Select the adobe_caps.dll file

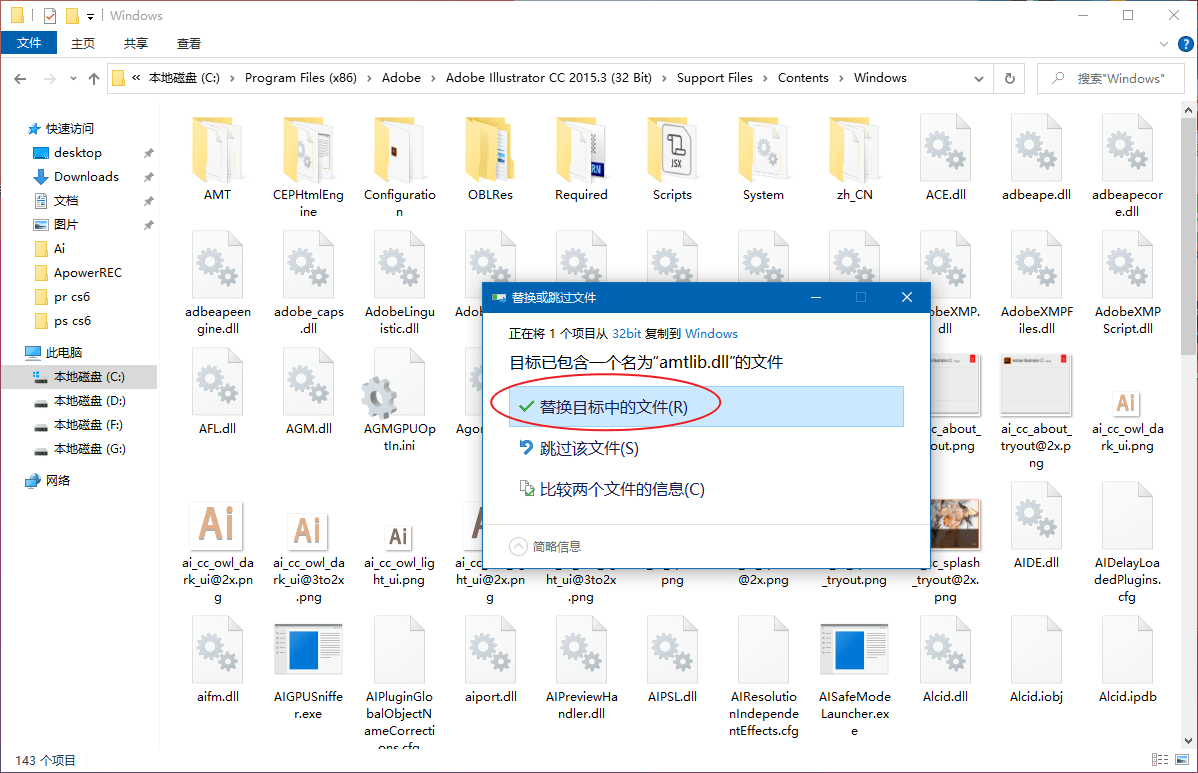308,283
